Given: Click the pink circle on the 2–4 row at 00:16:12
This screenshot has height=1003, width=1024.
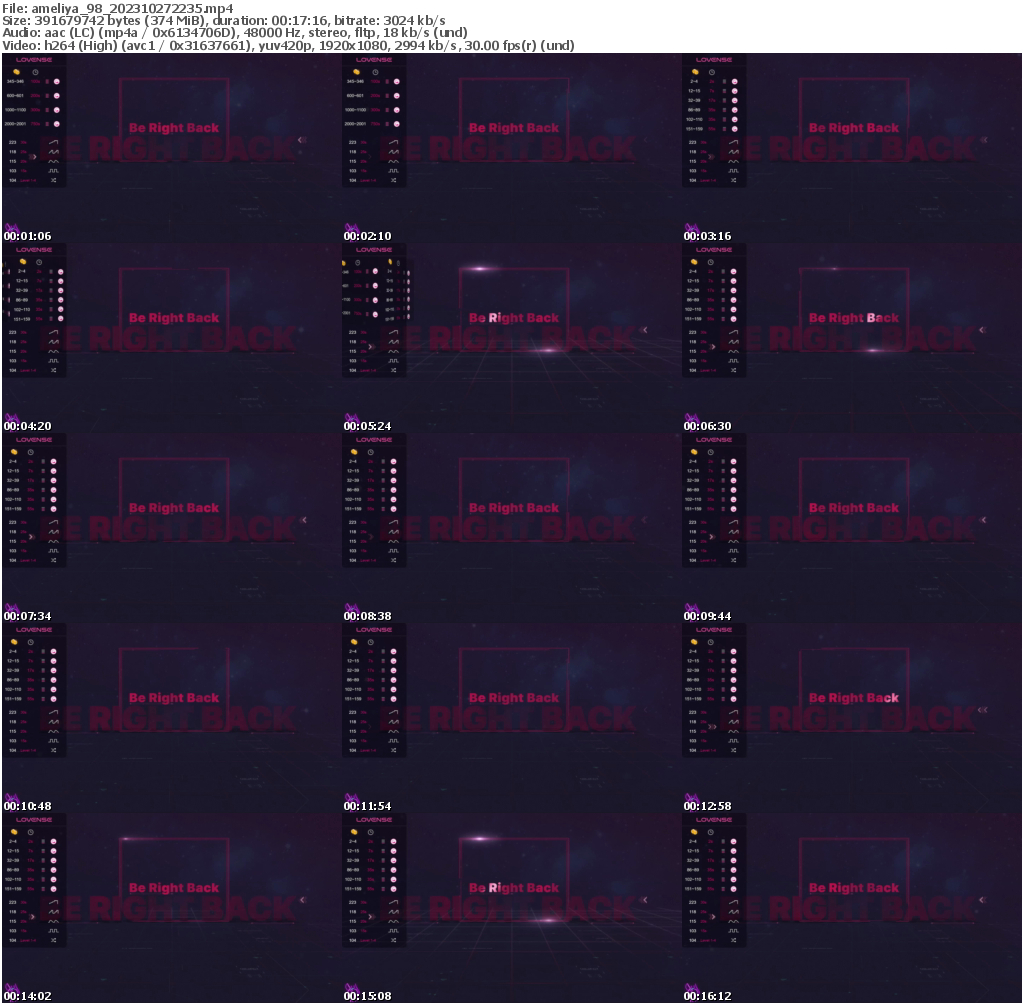Looking at the screenshot, I should 733,841.
